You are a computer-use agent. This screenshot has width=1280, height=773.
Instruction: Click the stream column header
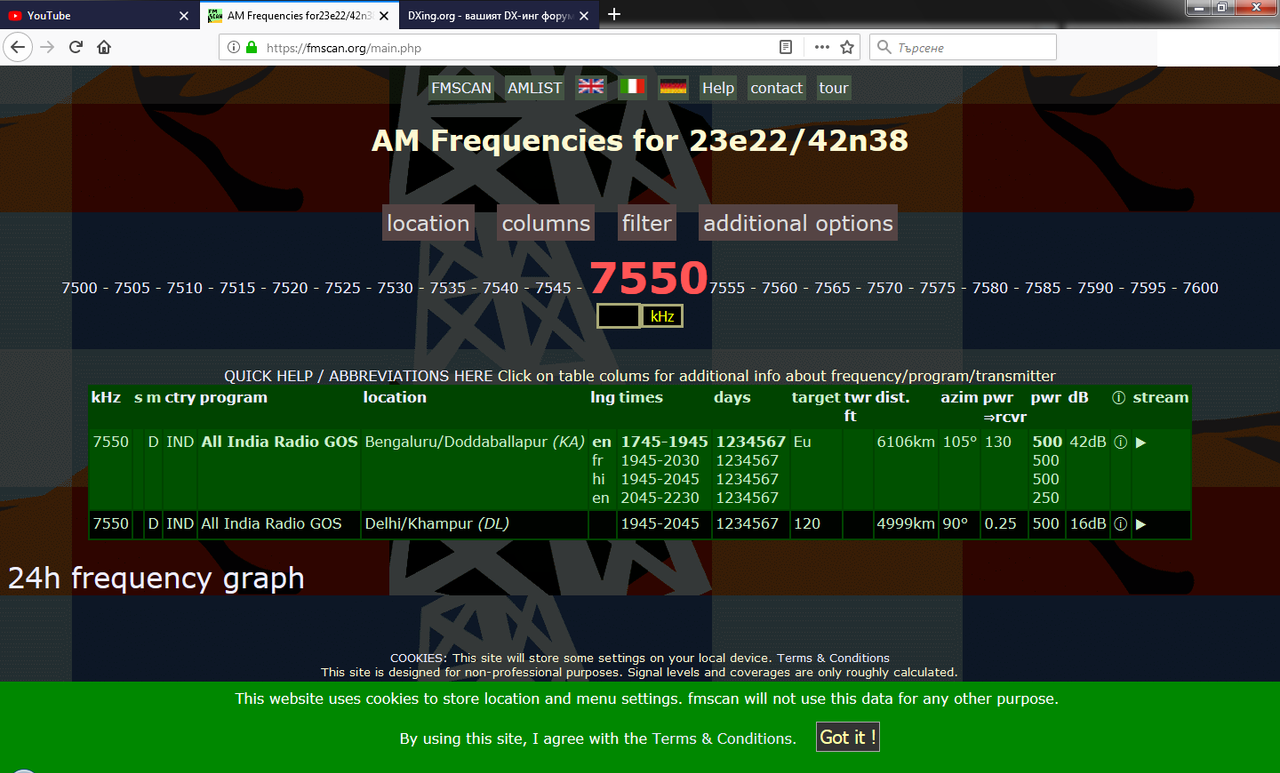tap(1161, 398)
